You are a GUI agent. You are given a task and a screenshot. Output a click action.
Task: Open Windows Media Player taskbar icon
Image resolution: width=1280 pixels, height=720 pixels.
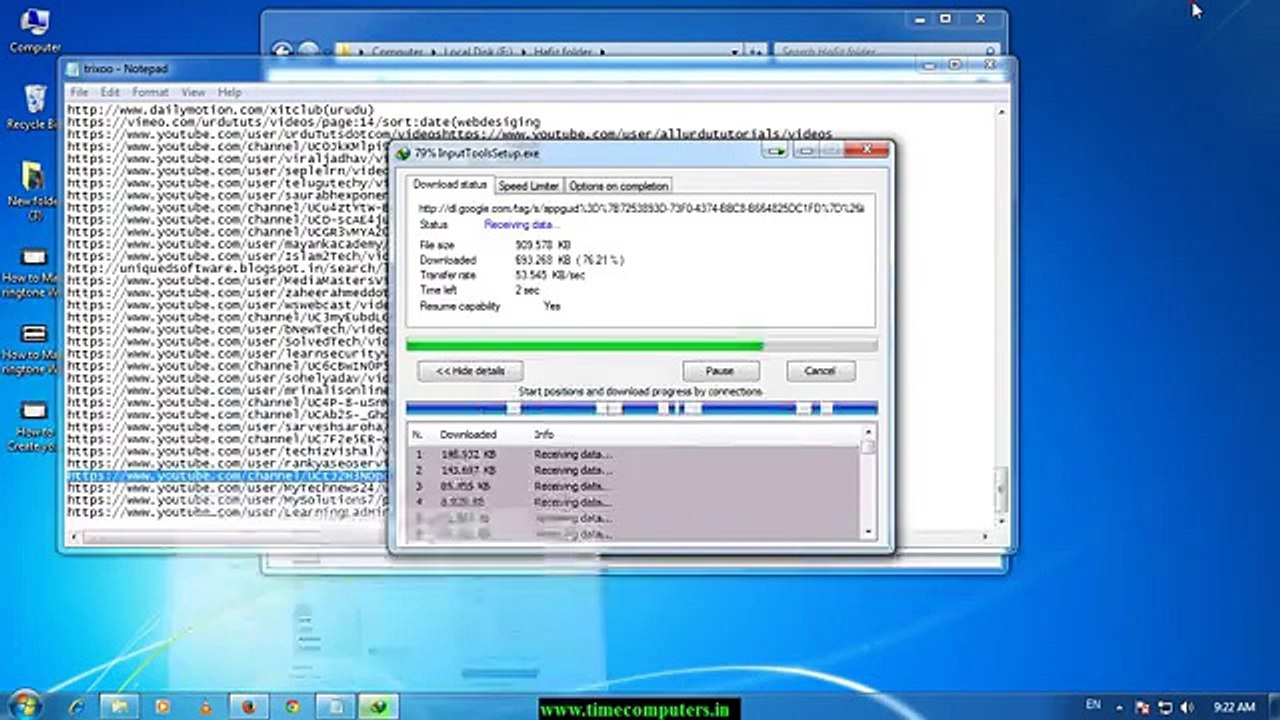(x=163, y=706)
